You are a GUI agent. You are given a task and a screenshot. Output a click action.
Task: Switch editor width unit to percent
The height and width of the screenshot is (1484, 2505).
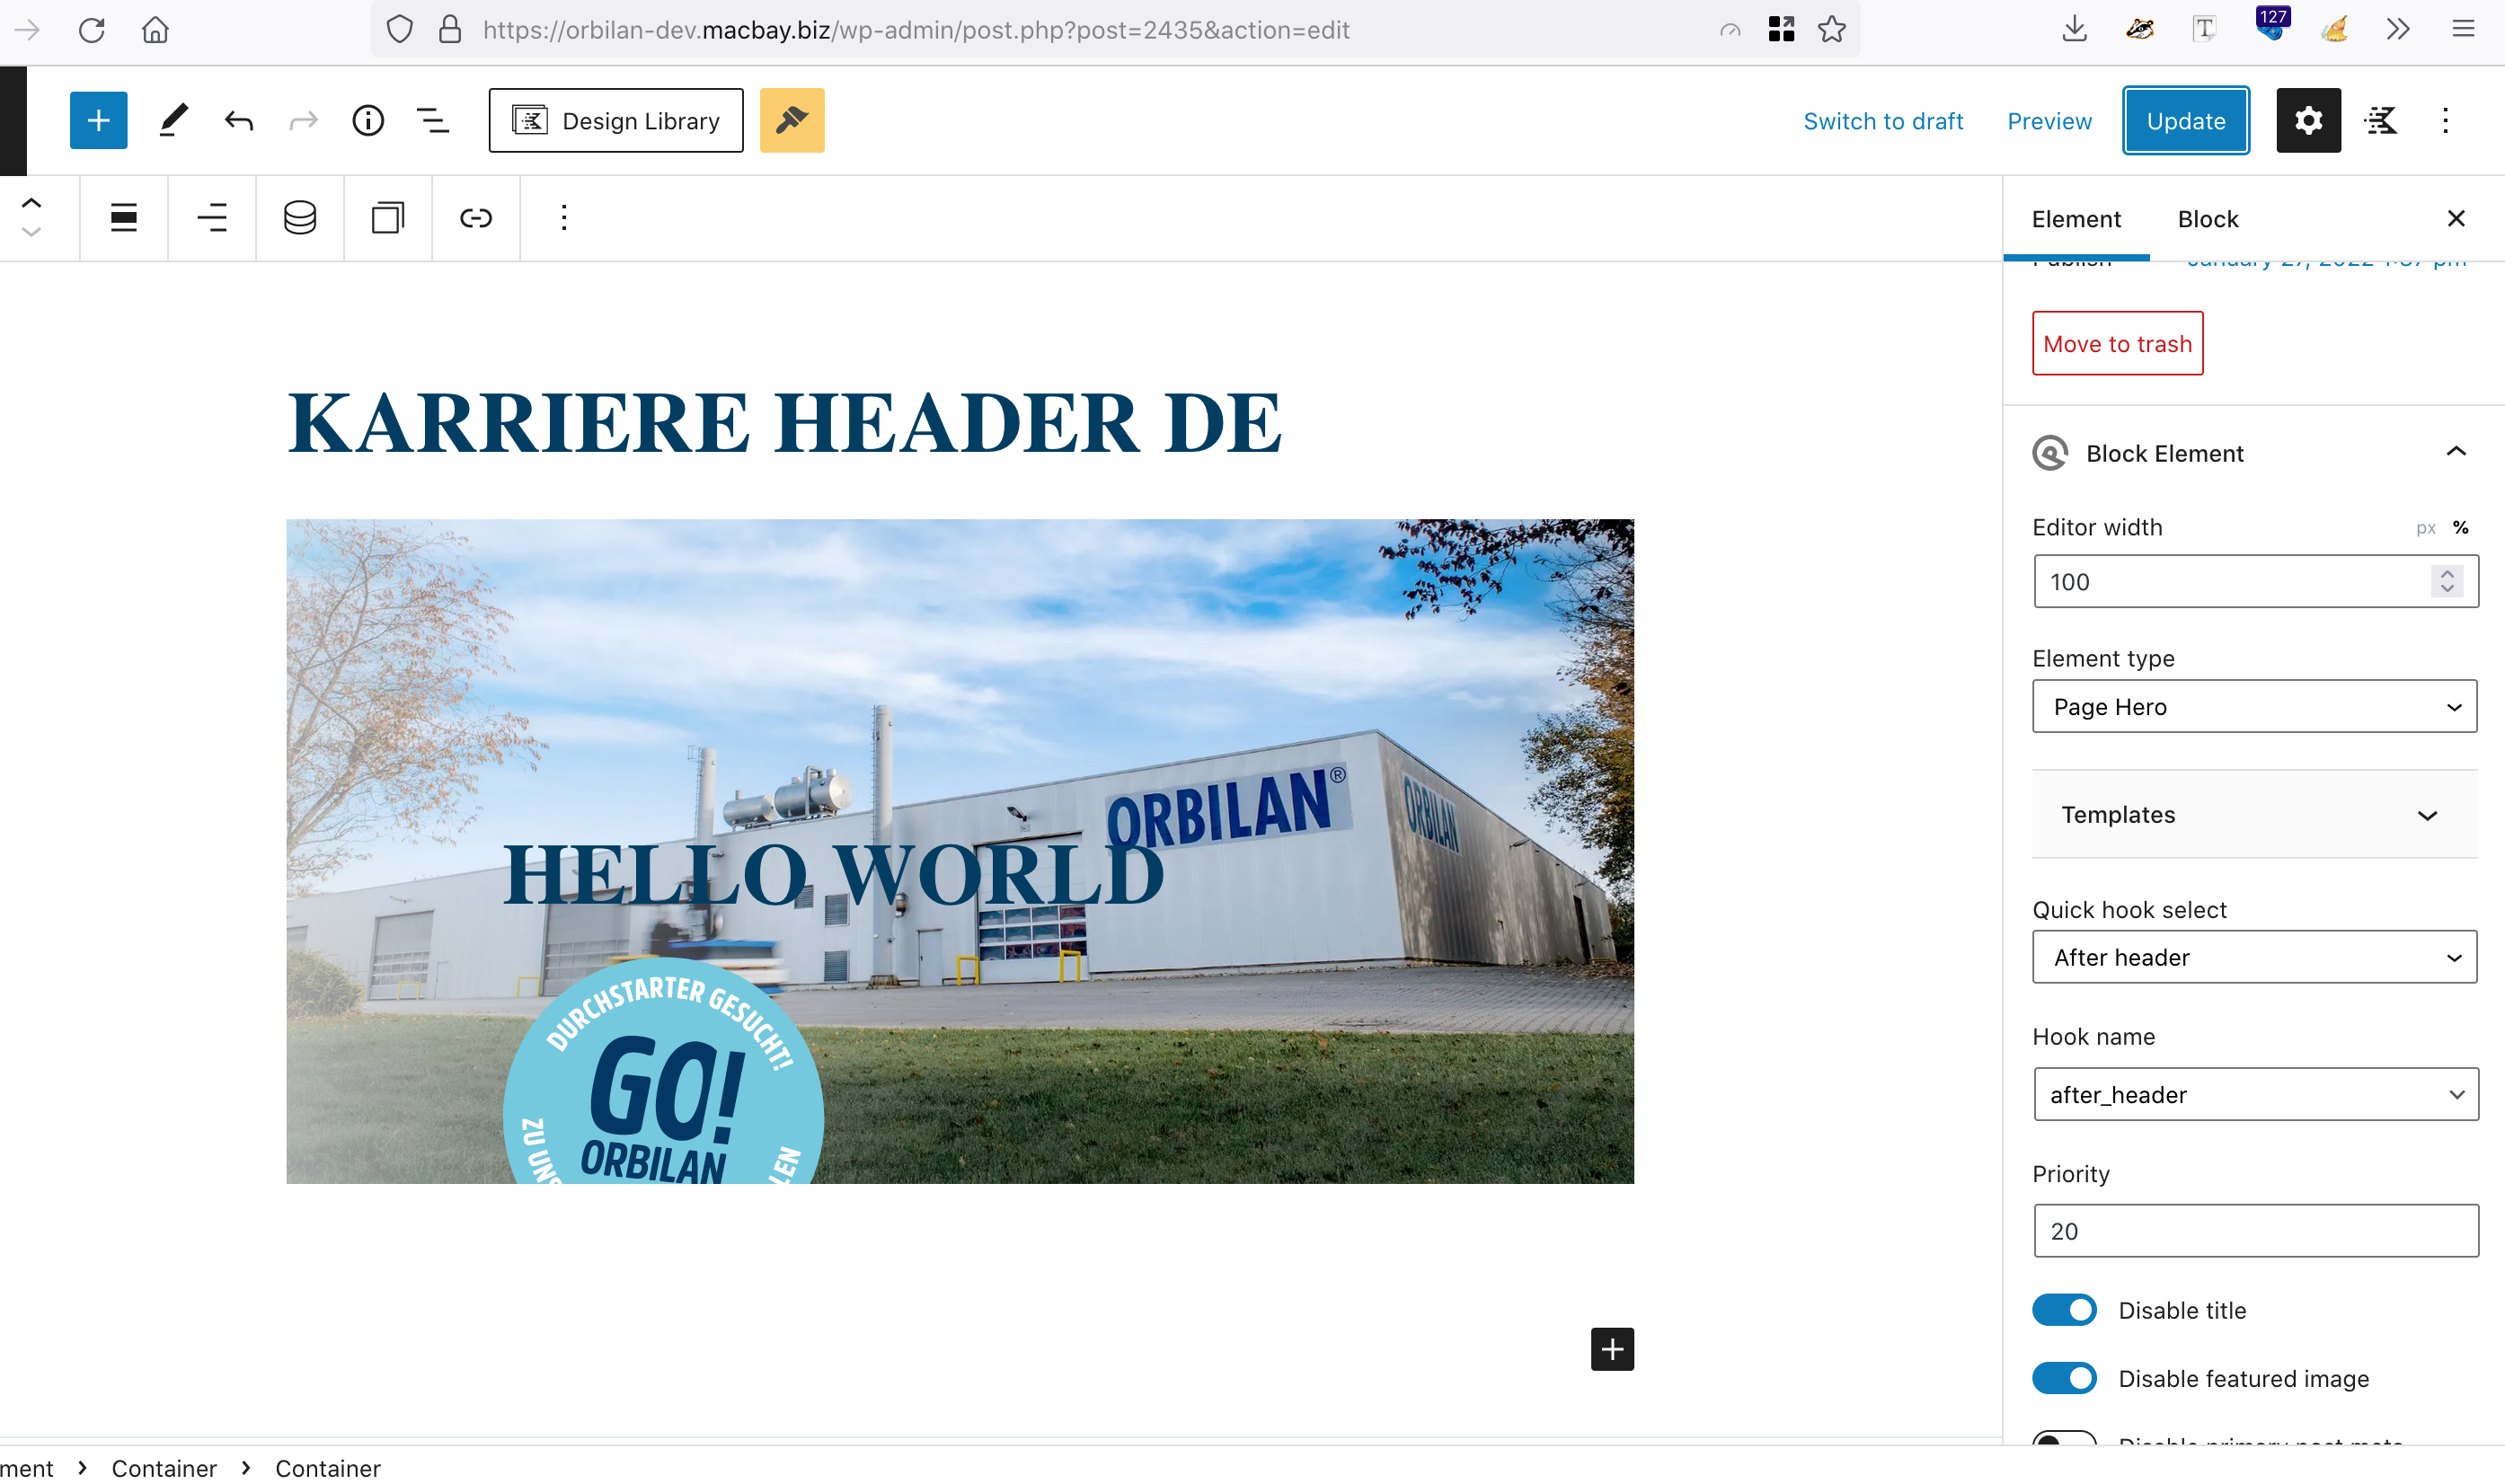pyautogui.click(x=2461, y=528)
